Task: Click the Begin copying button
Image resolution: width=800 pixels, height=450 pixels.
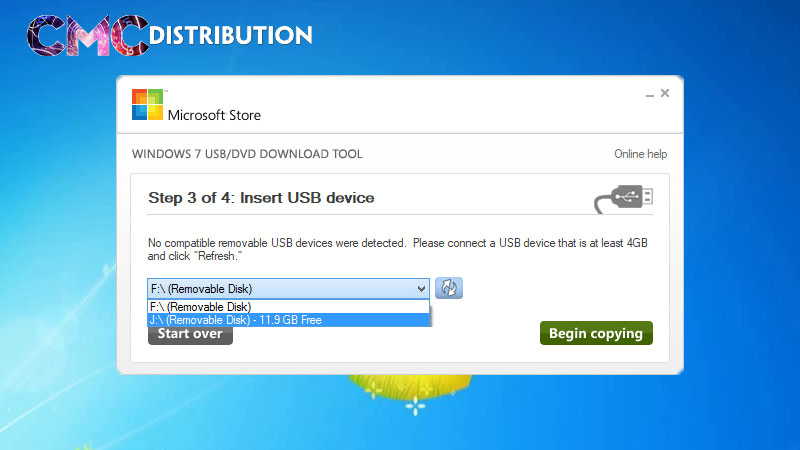Action: 596,333
